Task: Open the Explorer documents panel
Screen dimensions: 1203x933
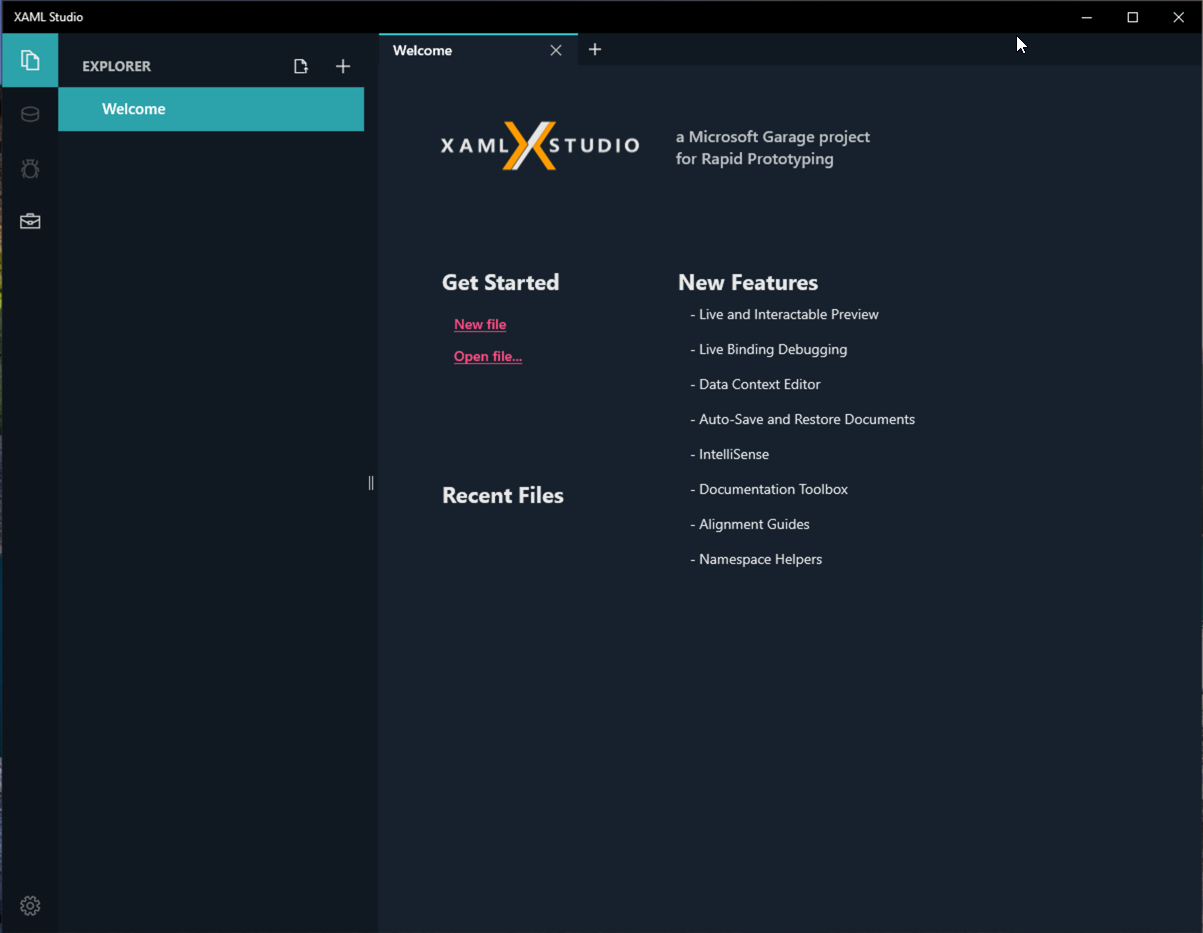Action: coord(30,60)
